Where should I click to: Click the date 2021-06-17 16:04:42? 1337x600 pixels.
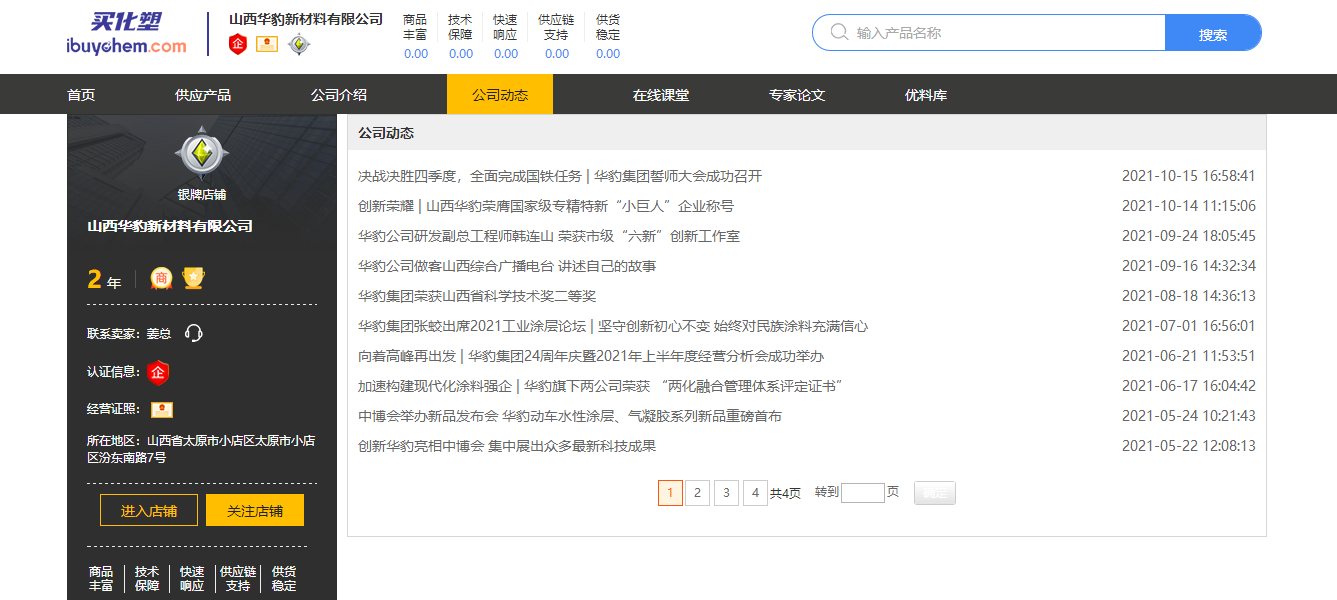click(x=1189, y=386)
